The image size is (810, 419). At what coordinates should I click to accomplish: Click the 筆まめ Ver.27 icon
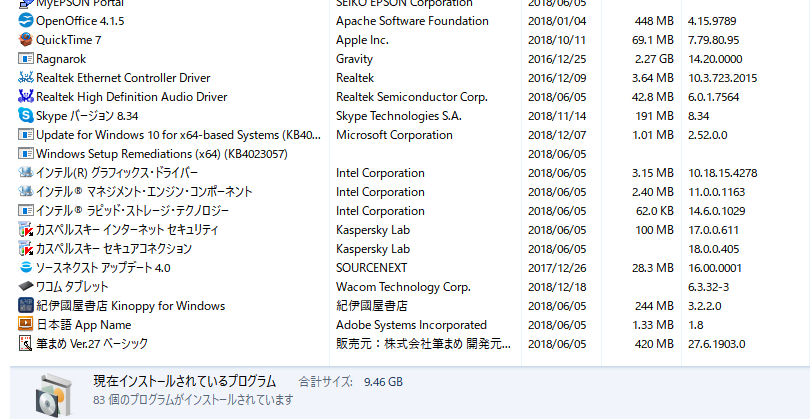26,344
